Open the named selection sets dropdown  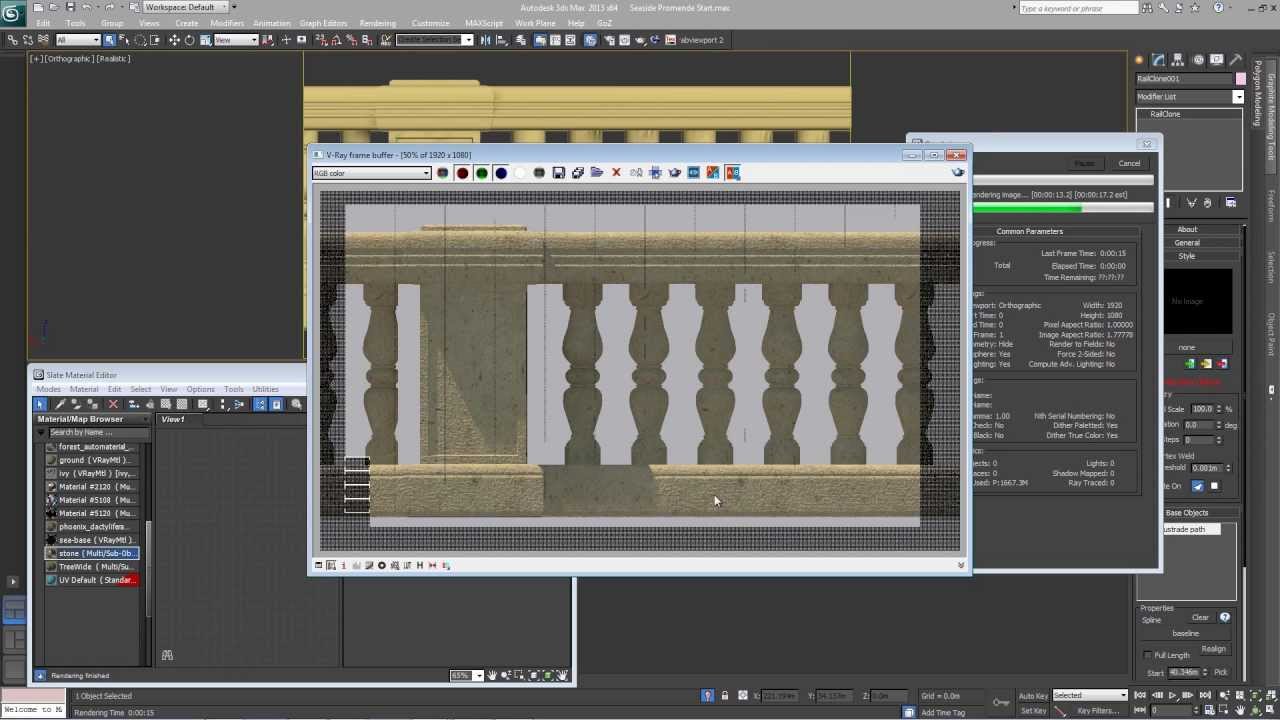pyautogui.click(x=434, y=40)
